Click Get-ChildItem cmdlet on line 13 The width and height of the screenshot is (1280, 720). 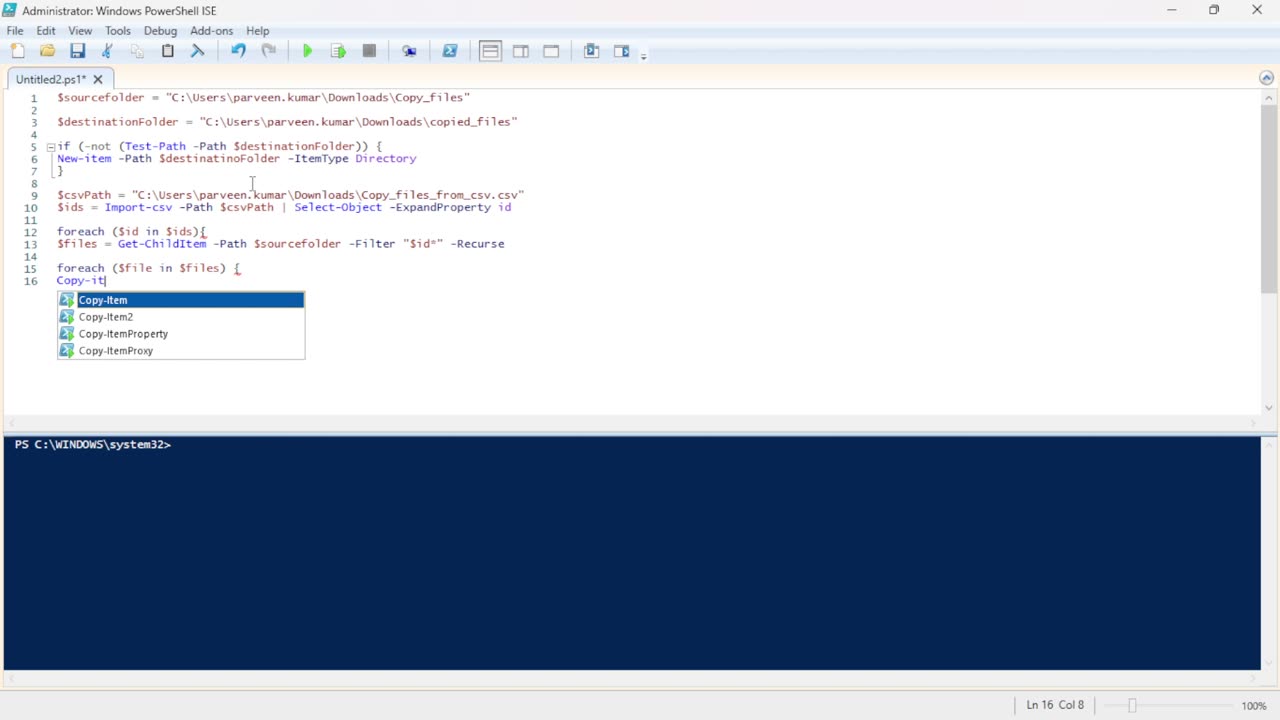(x=162, y=244)
